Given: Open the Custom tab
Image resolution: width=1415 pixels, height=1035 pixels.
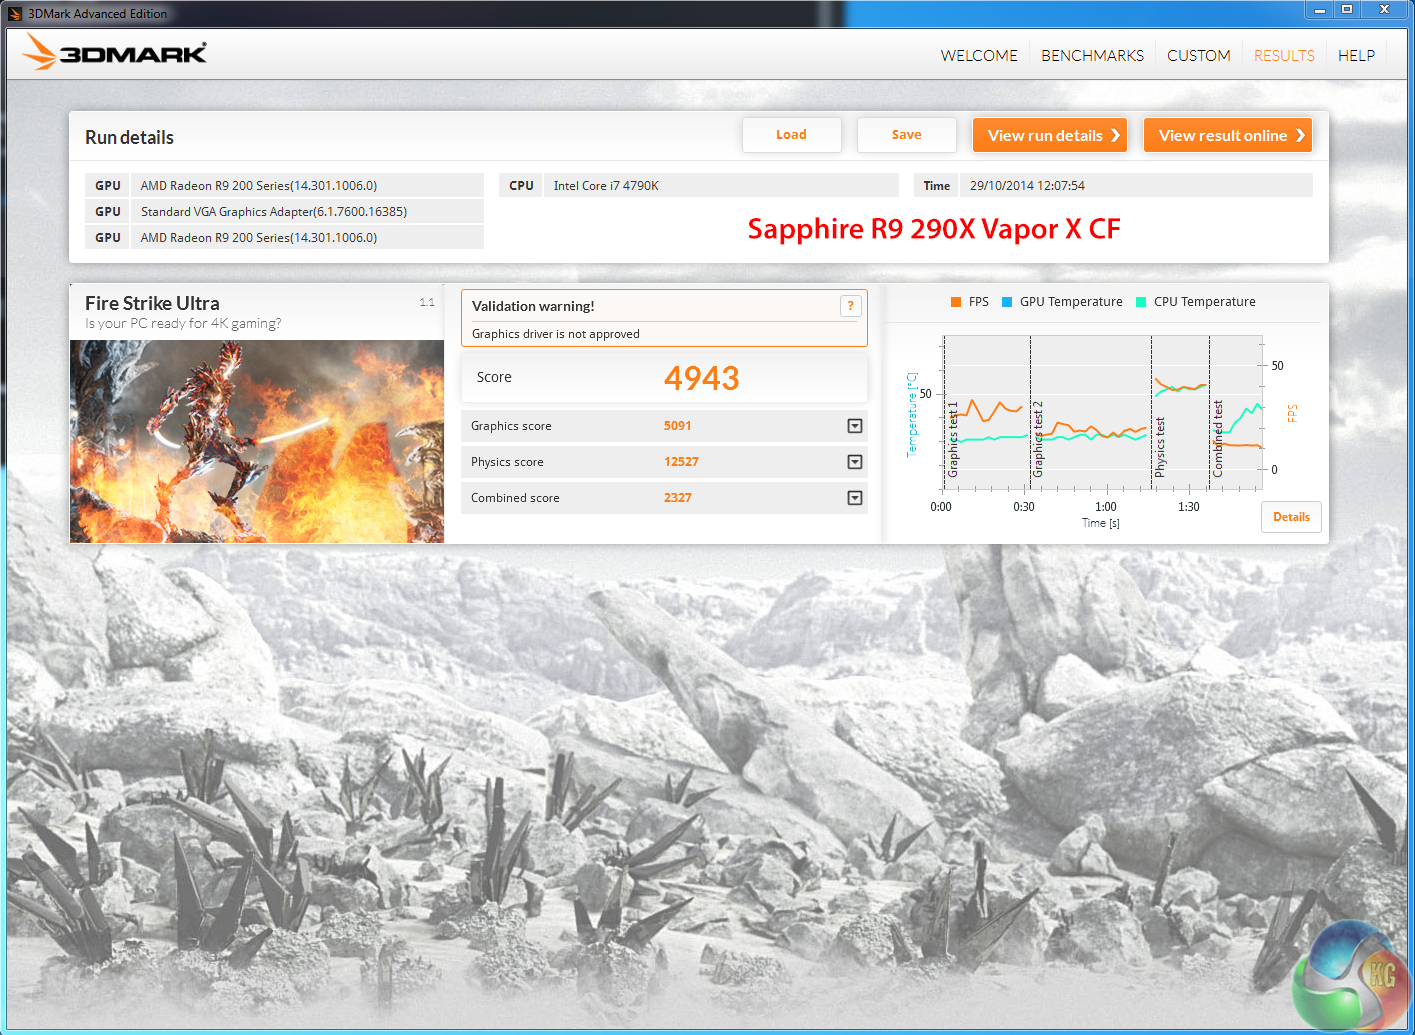Looking at the screenshot, I should [1199, 56].
